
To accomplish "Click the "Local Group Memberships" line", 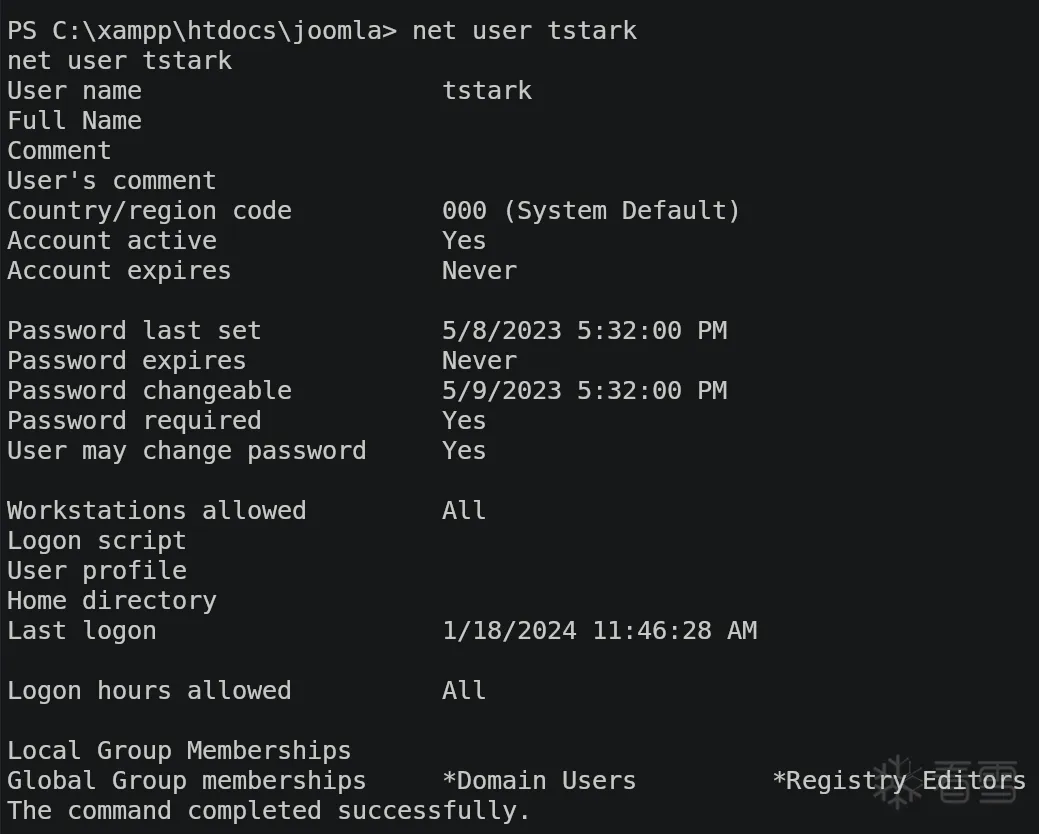I will [x=179, y=750].
